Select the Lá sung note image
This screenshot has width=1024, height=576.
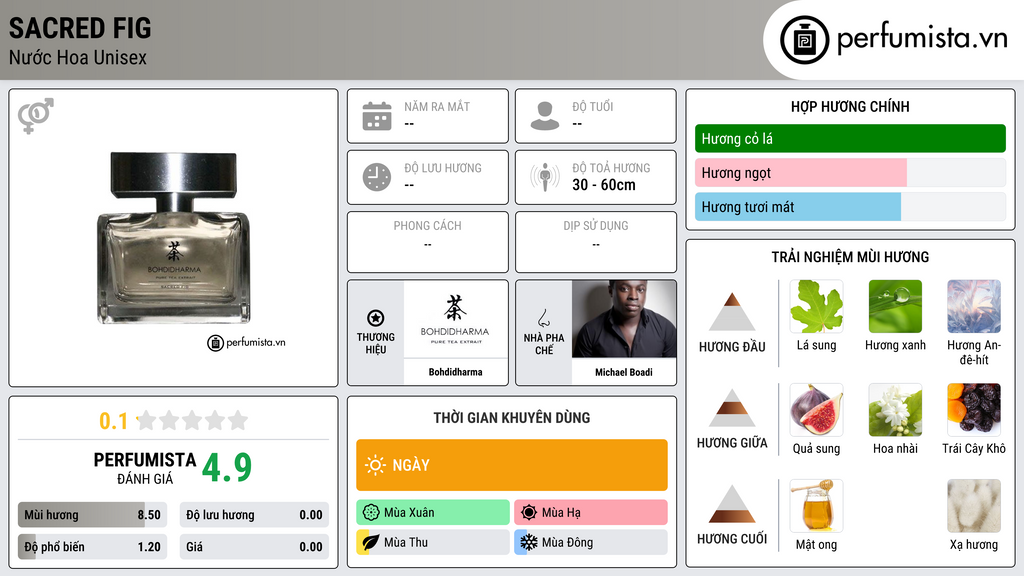[x=816, y=306]
